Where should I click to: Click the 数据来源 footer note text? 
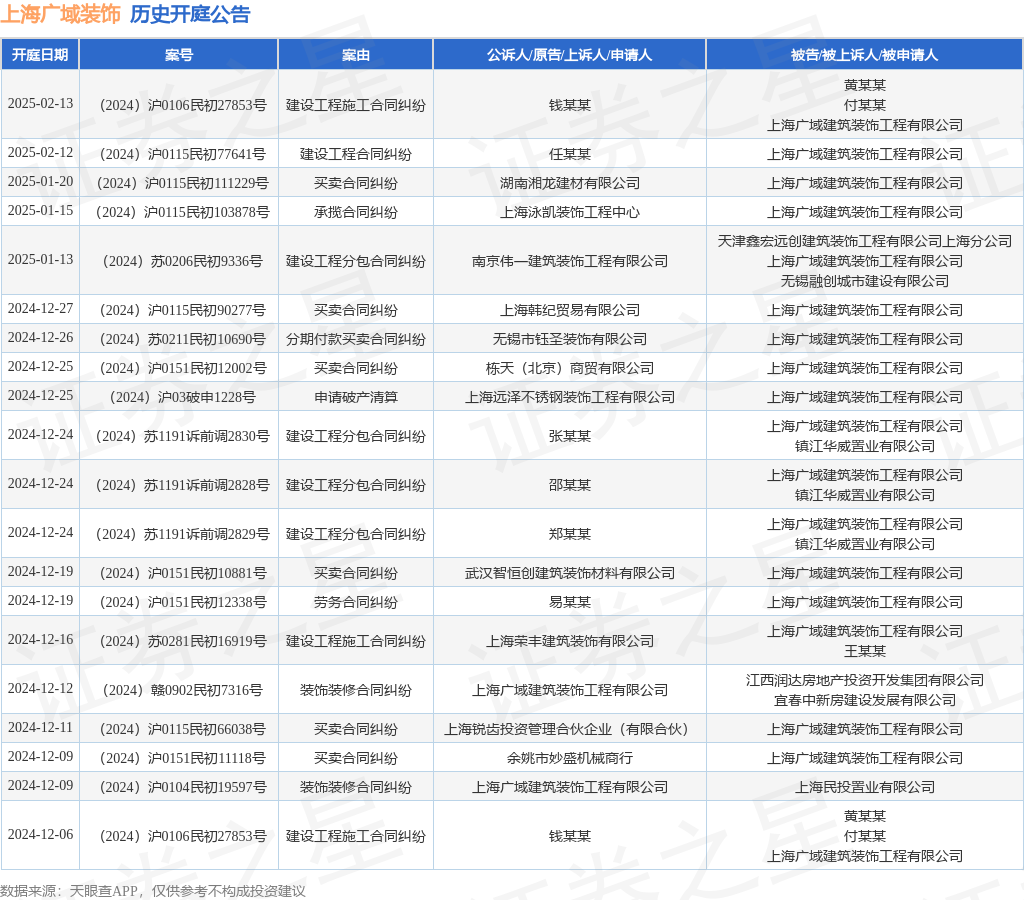(x=153, y=891)
